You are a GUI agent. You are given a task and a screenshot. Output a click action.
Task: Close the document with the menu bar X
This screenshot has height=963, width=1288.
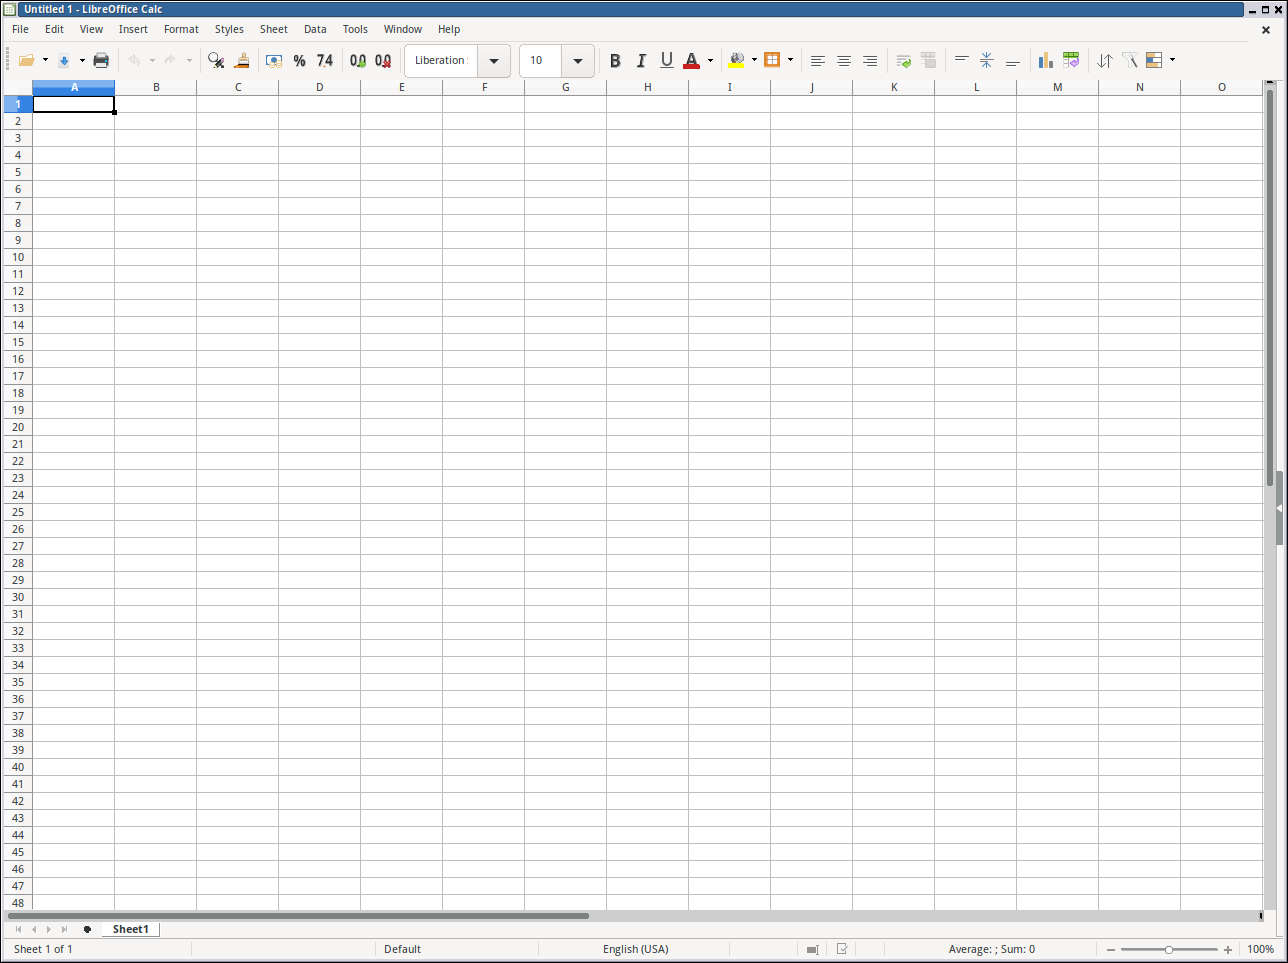point(1266,30)
